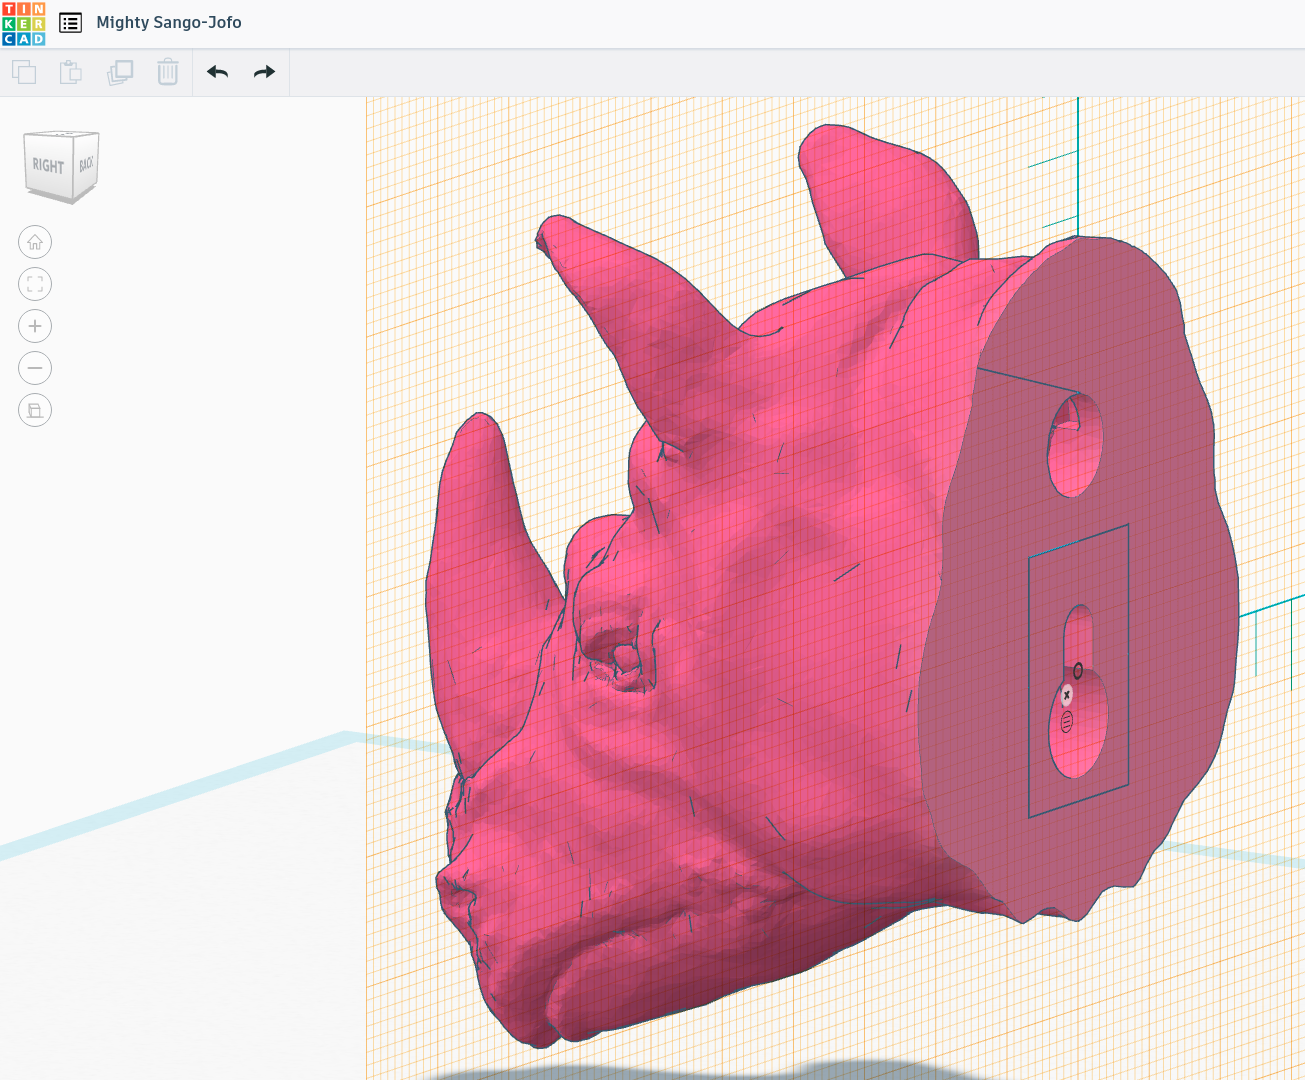The image size is (1305, 1080).
Task: Click the Tinkercad logo
Action: [24, 24]
